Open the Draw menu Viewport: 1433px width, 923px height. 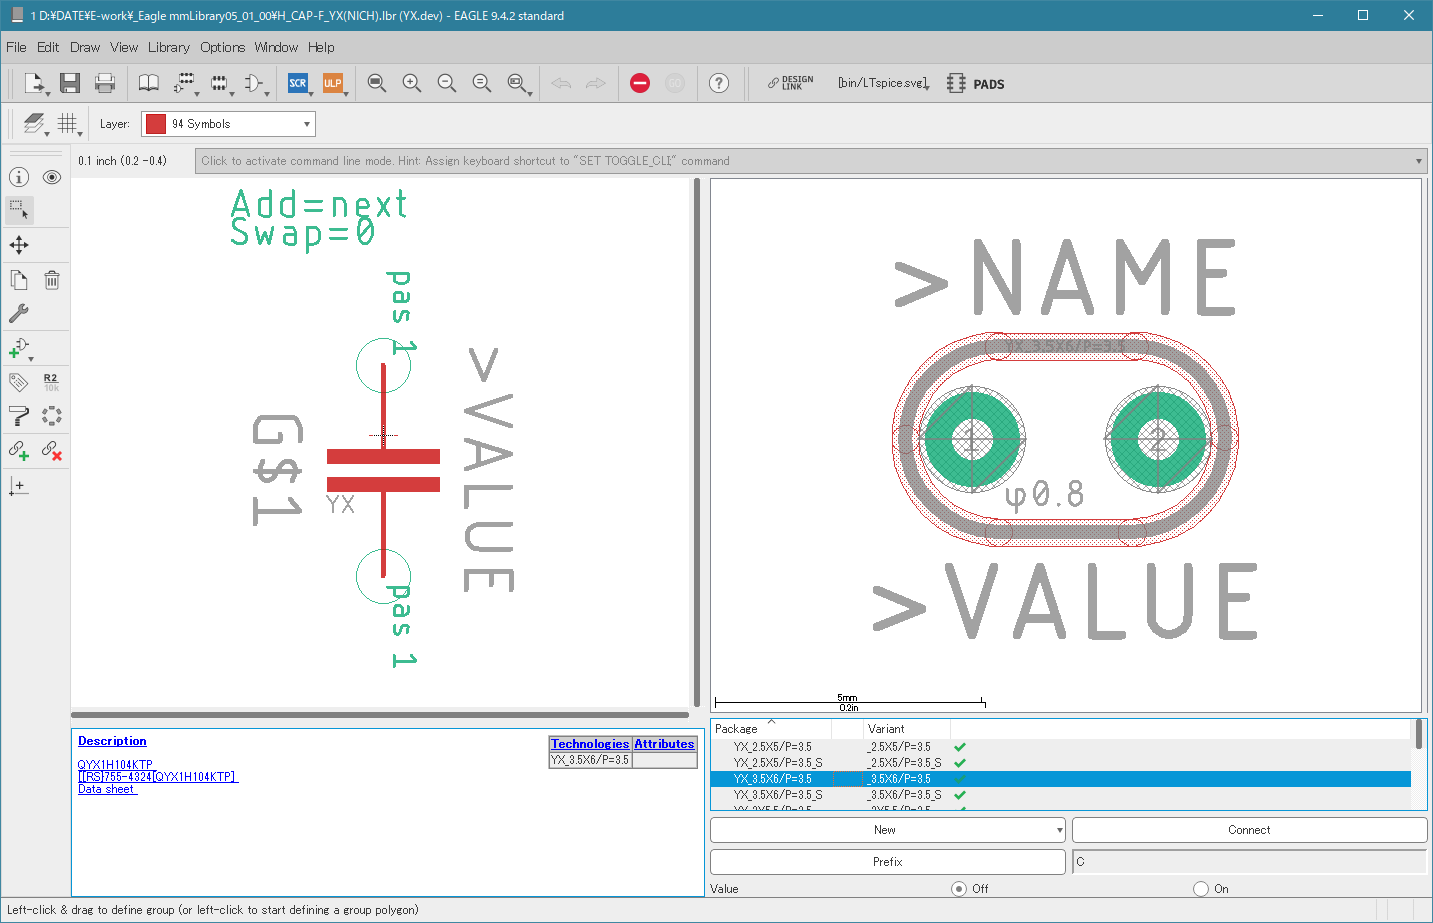point(85,47)
